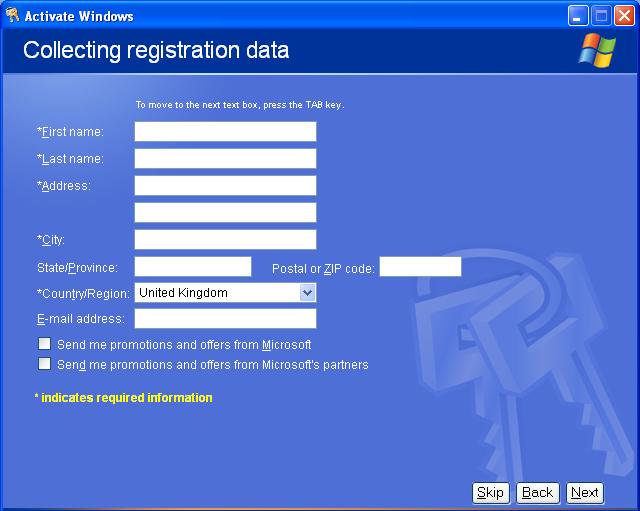This screenshot has height=511, width=640.
Task: Go to the previous step with Back
Action: (537, 492)
